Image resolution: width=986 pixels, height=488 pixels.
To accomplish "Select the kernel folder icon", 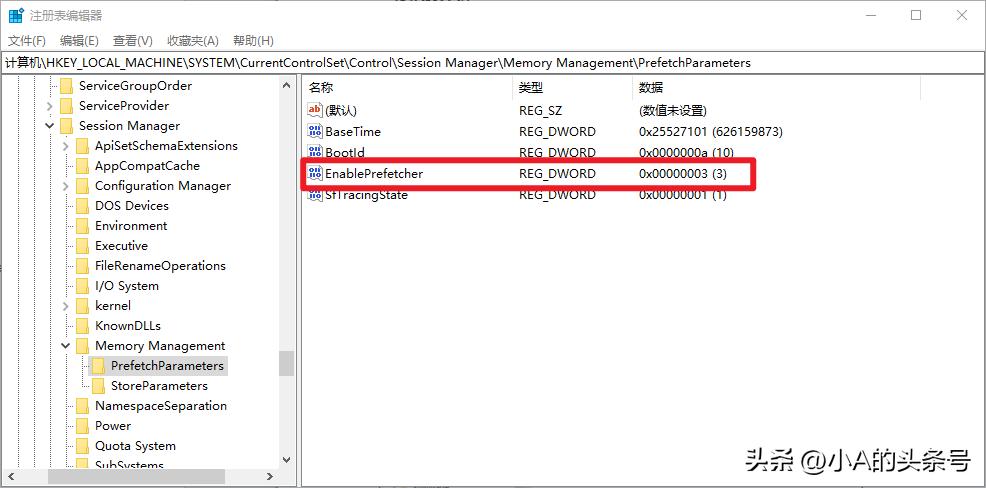I will (82, 306).
